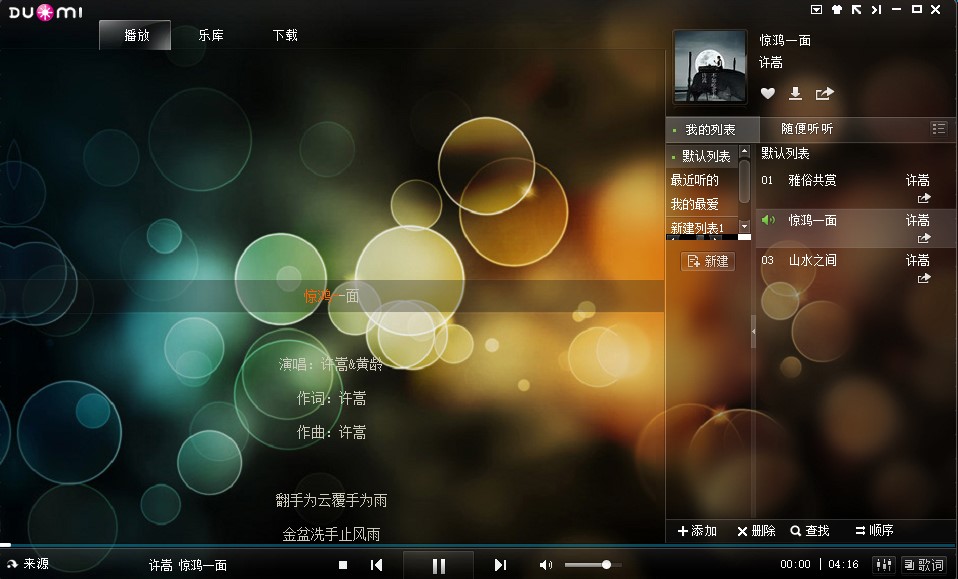Open the 最近听的 playlist
Screen dimensions: 958x579
point(695,180)
